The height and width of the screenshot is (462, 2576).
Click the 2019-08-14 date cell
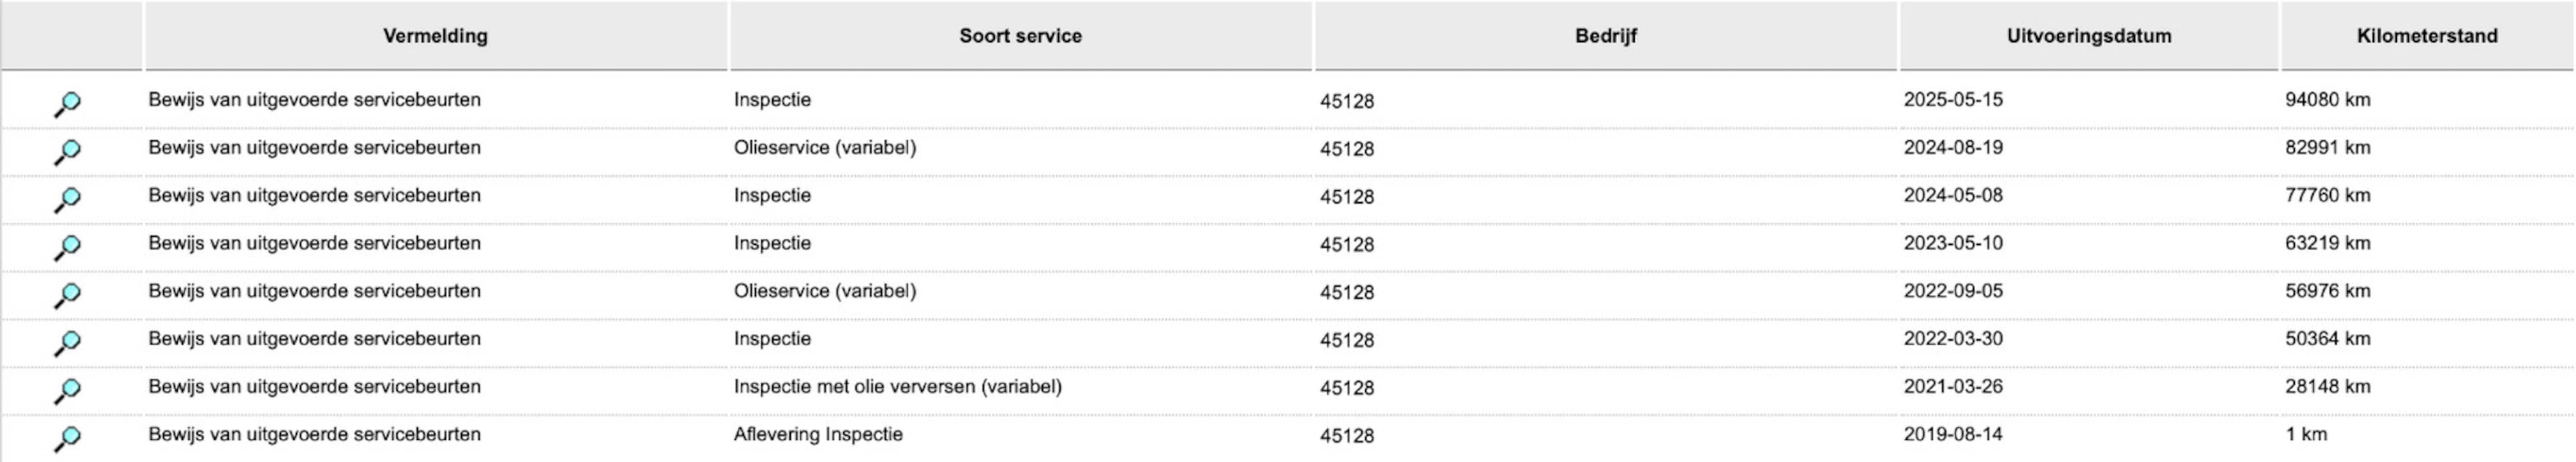(1953, 434)
